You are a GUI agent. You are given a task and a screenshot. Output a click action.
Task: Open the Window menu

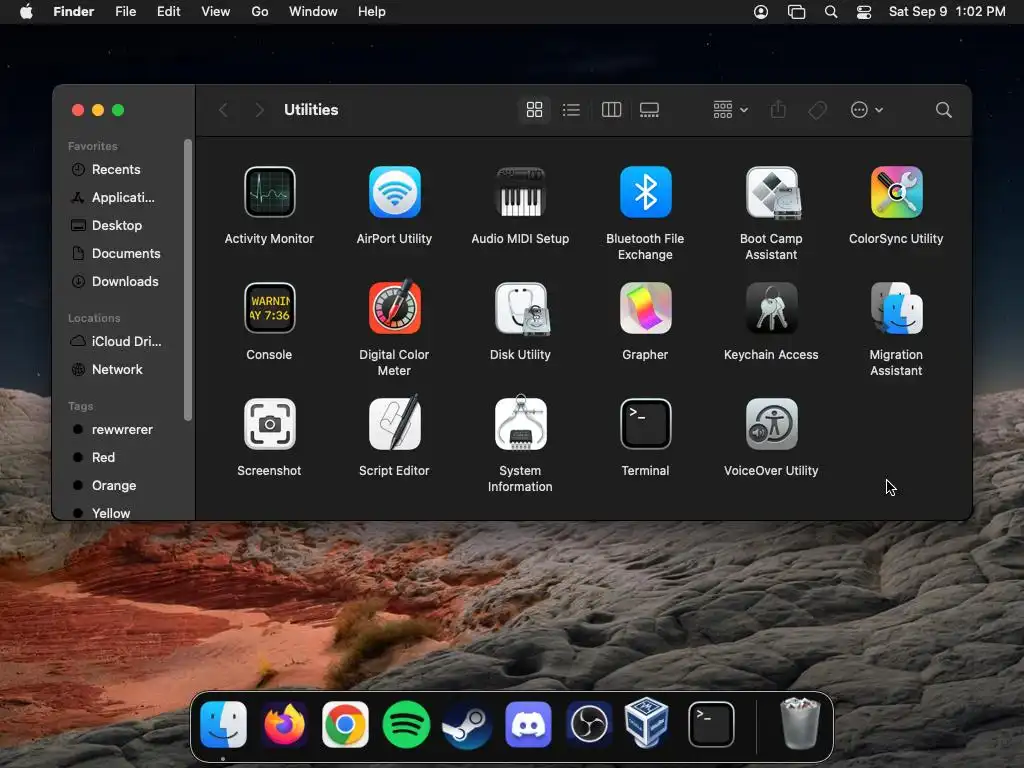tap(313, 12)
